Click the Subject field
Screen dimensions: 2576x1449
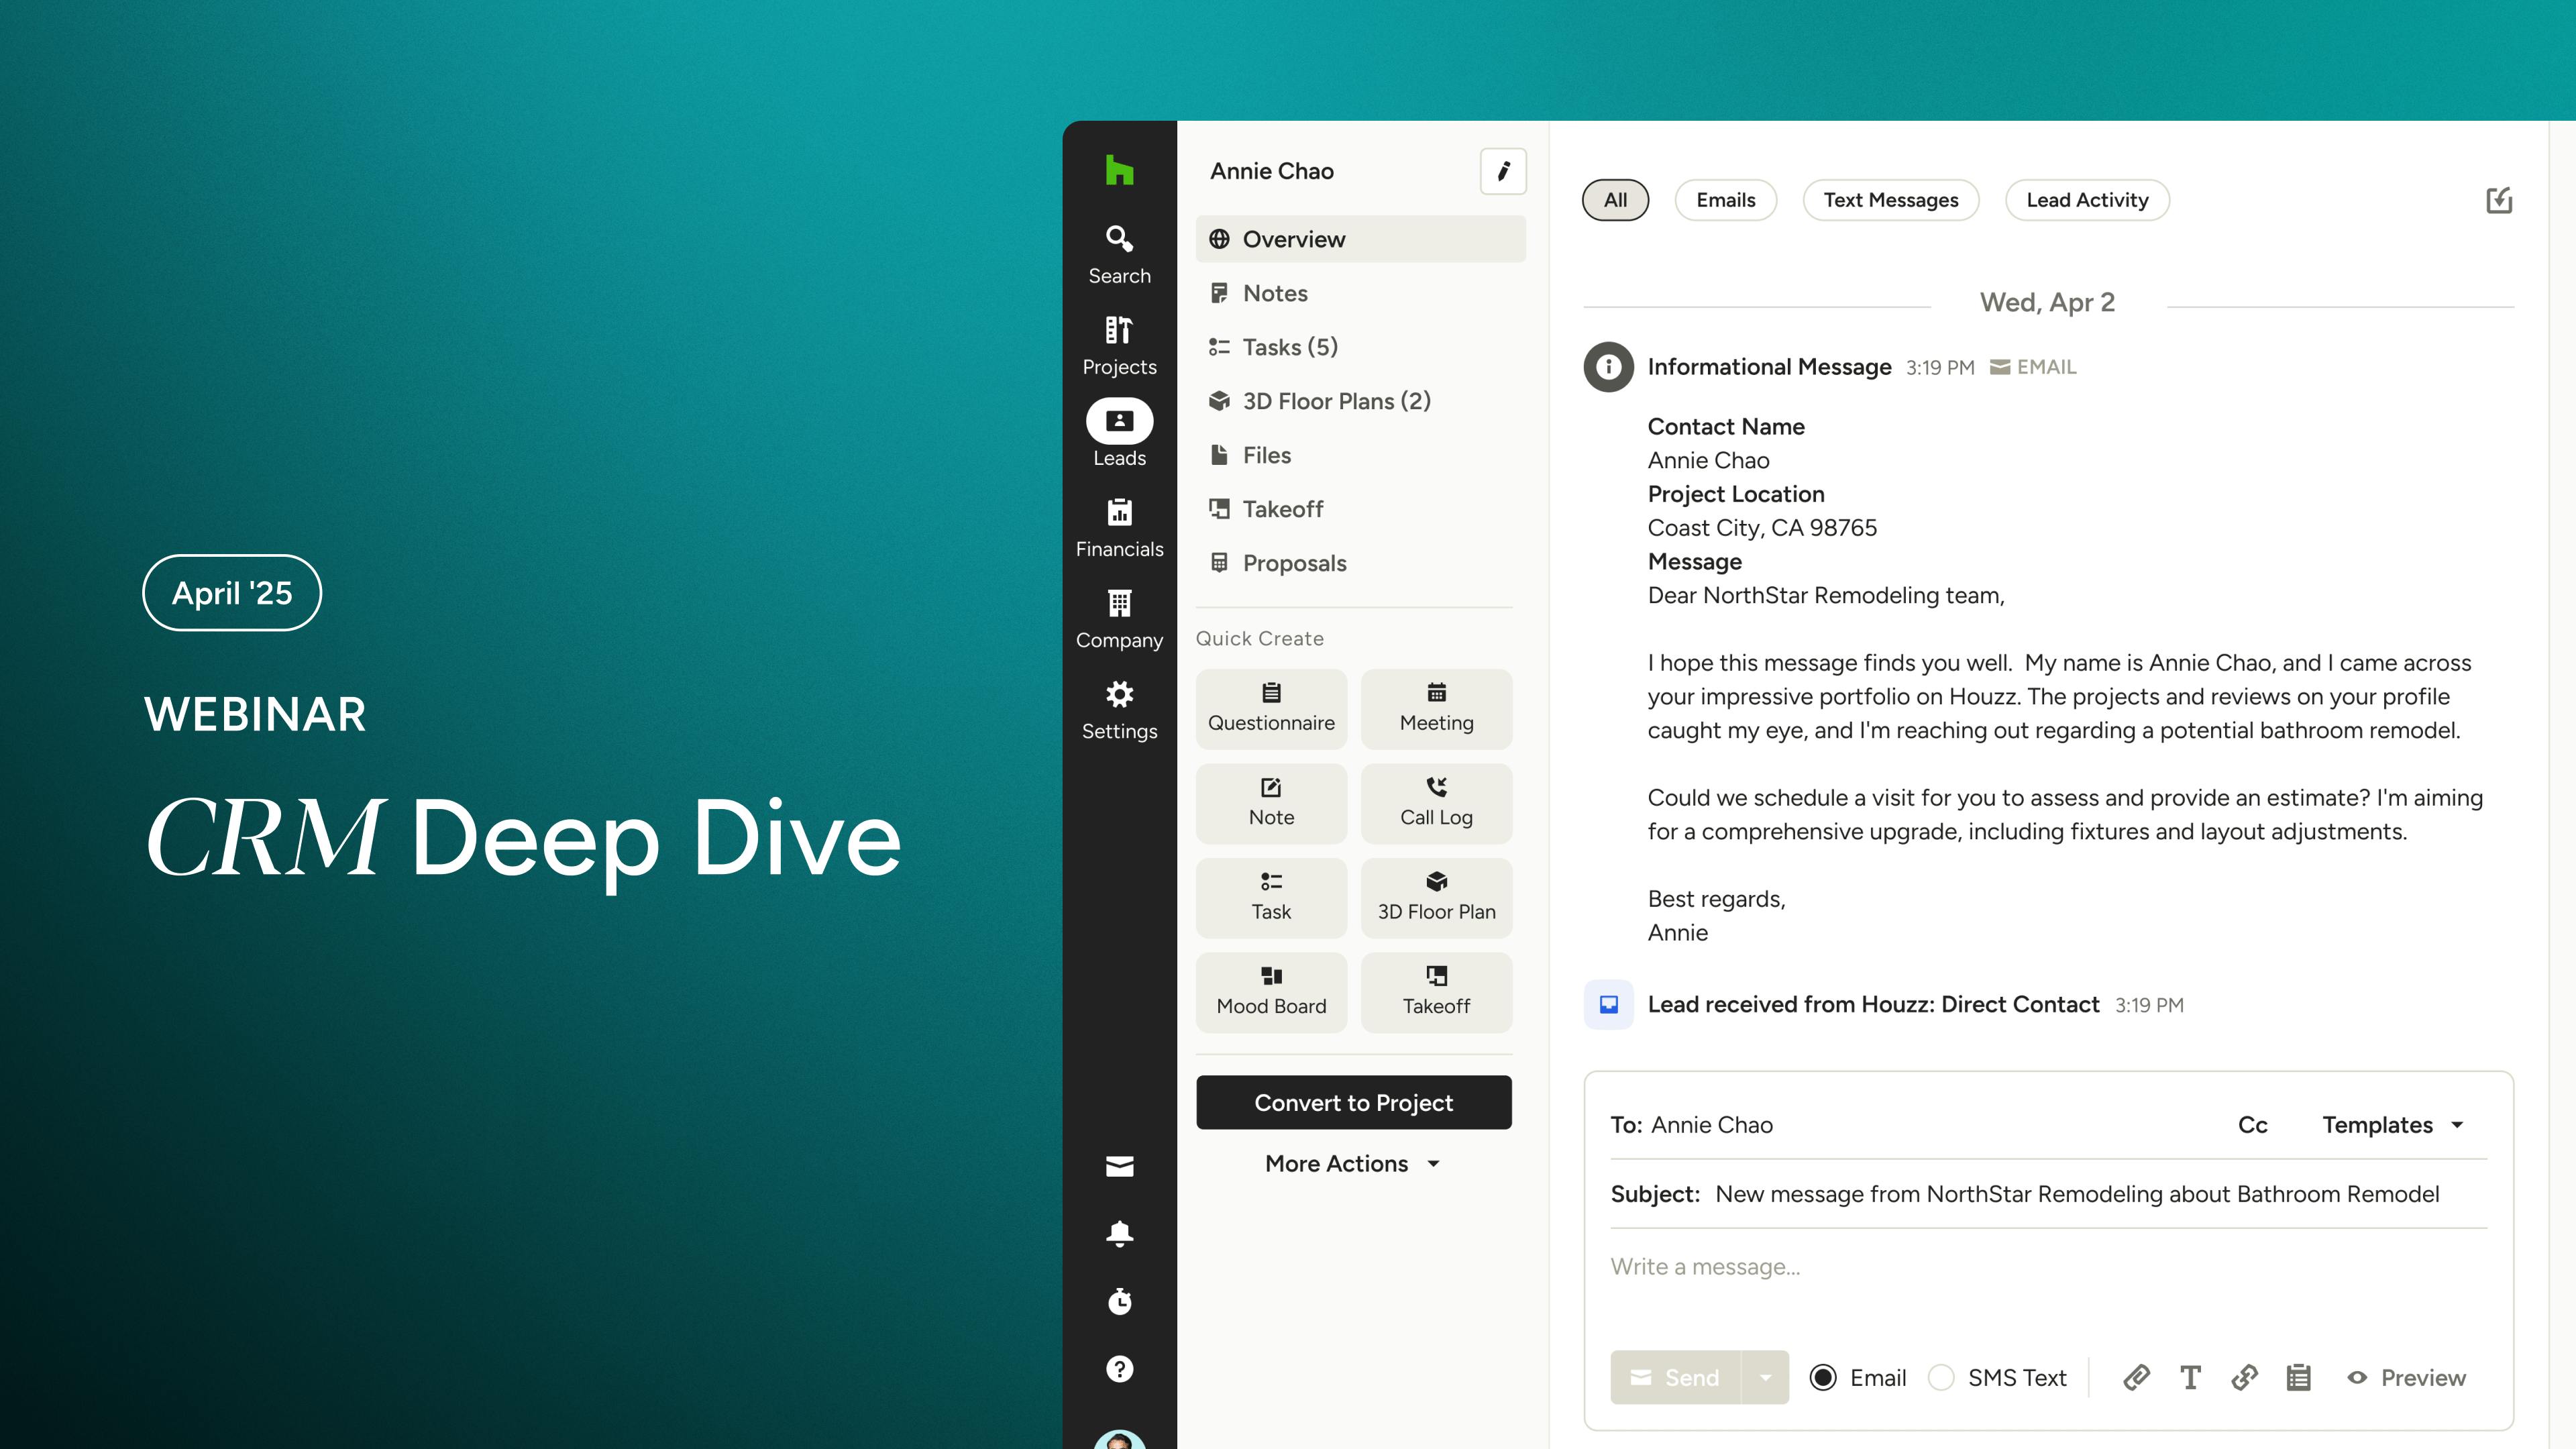pos(2048,1194)
